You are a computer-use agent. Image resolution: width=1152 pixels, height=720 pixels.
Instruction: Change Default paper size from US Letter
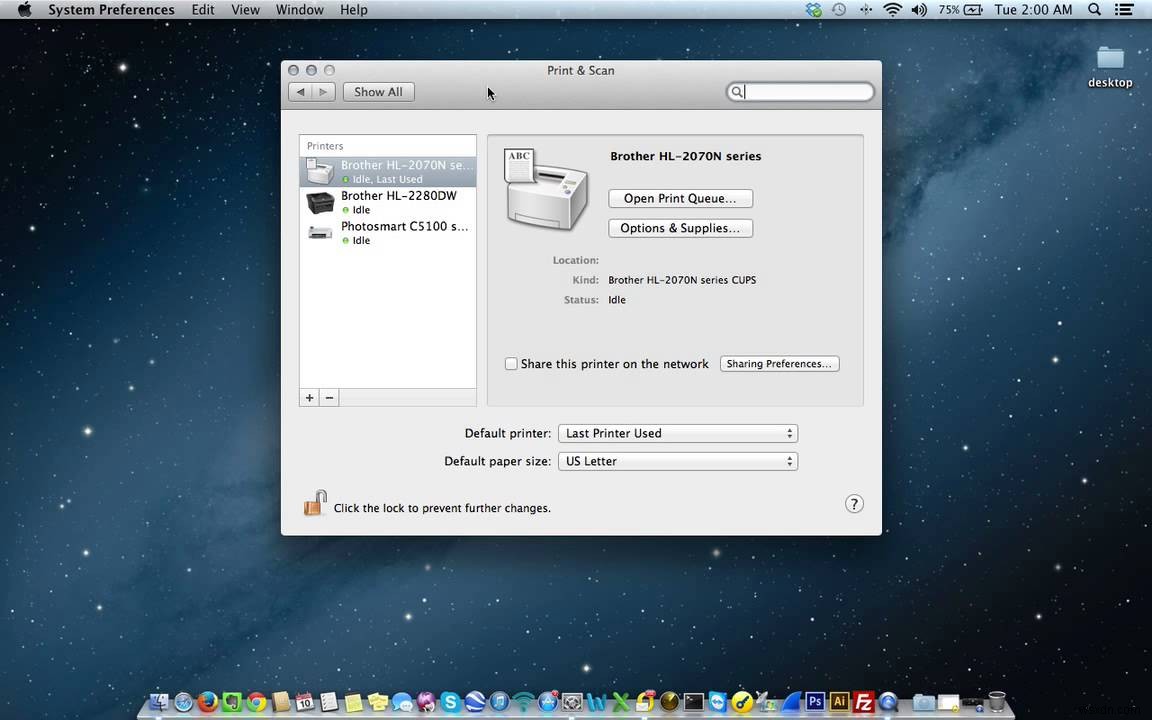click(678, 461)
